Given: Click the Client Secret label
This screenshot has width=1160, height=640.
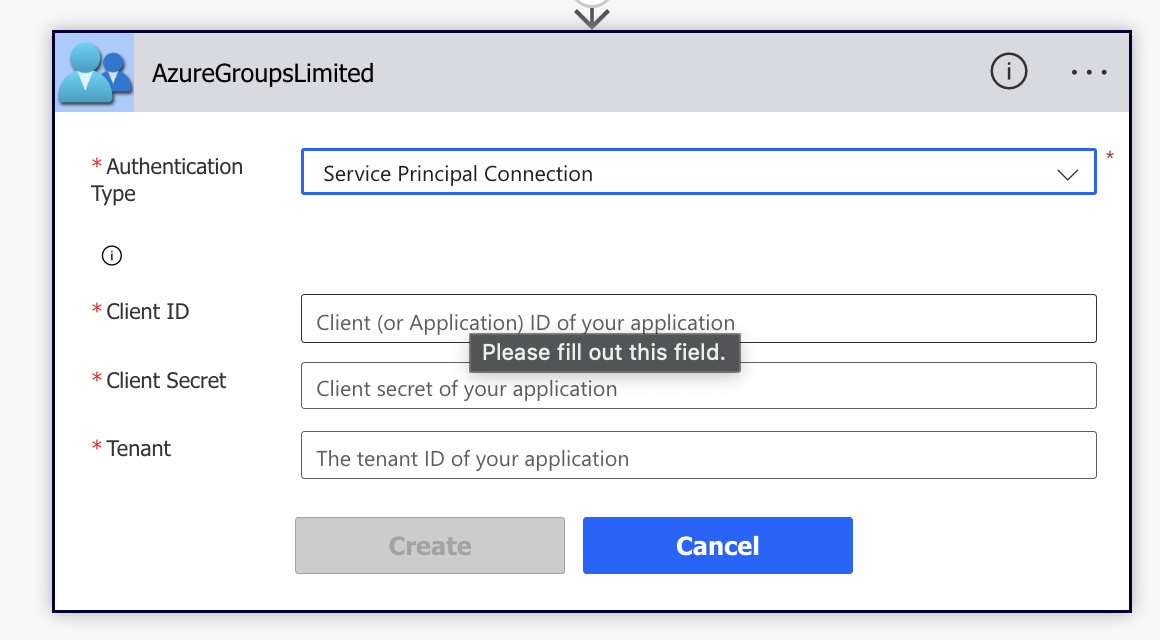Looking at the screenshot, I should tap(166, 380).
